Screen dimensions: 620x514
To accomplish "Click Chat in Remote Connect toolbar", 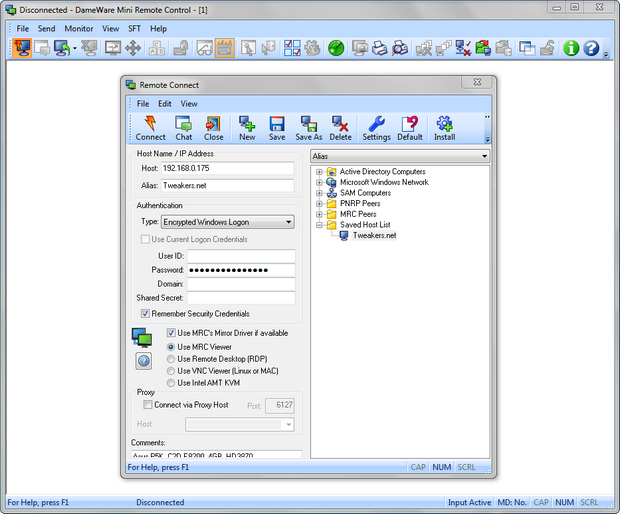I will click(183, 128).
